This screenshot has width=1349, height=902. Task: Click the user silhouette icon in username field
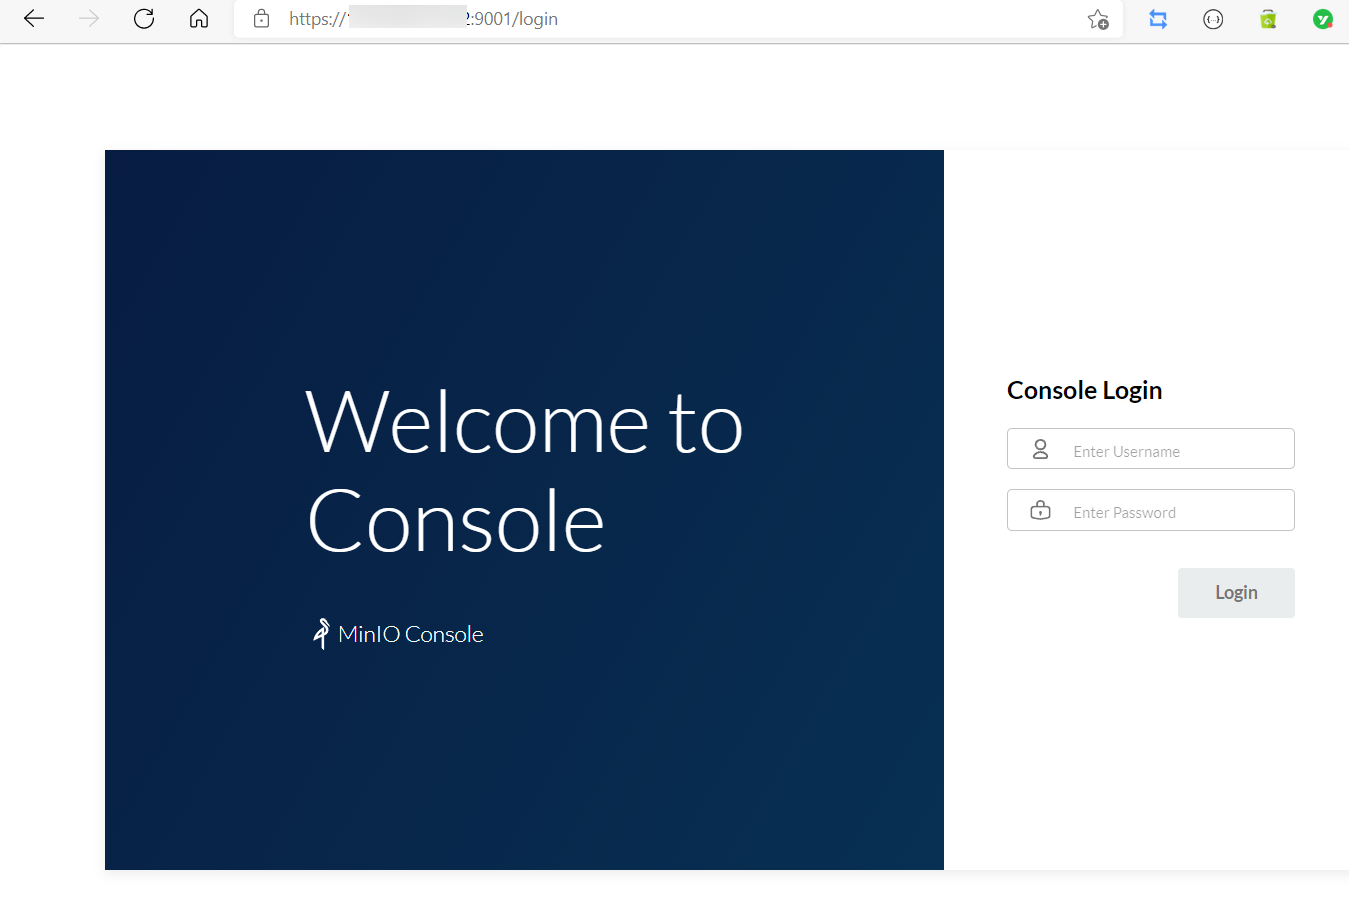[1040, 449]
